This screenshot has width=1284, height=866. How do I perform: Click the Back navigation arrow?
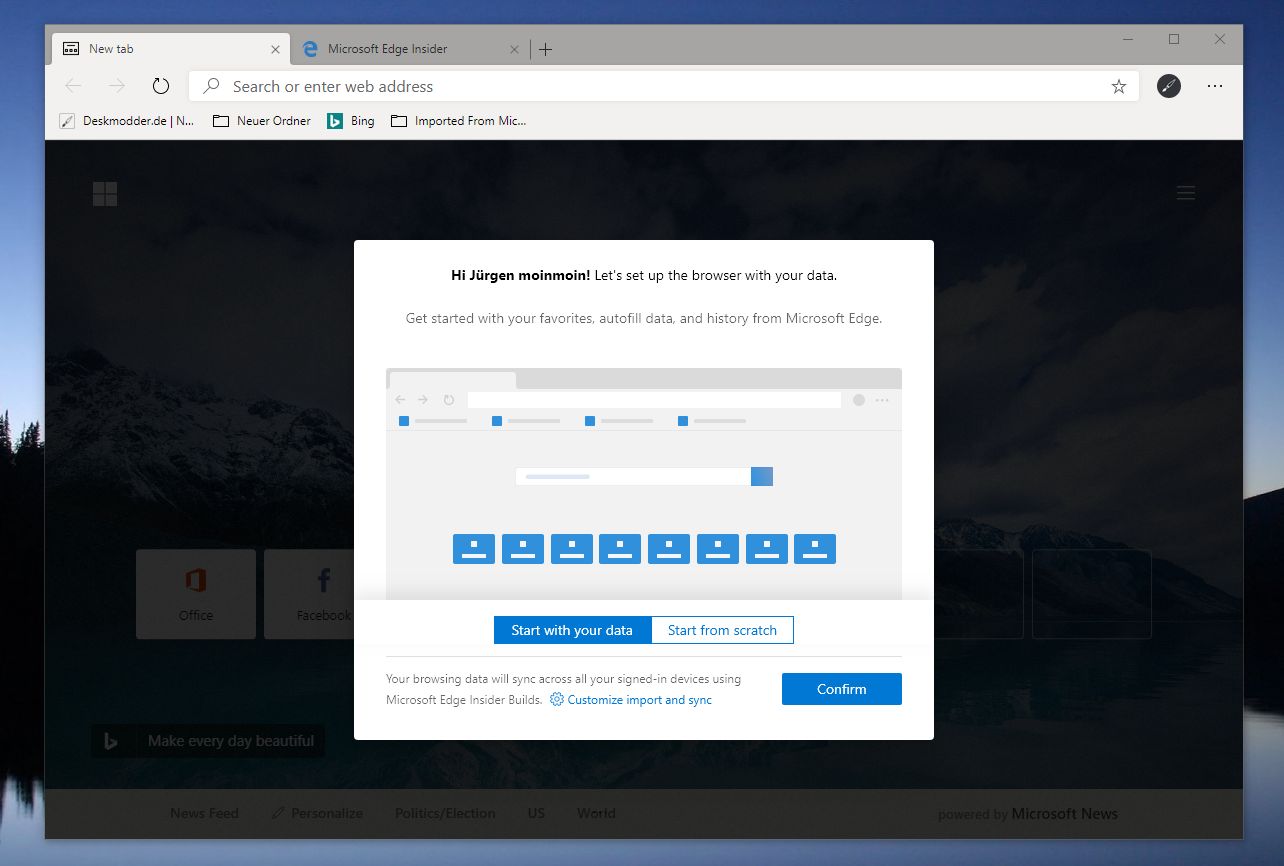tap(73, 86)
